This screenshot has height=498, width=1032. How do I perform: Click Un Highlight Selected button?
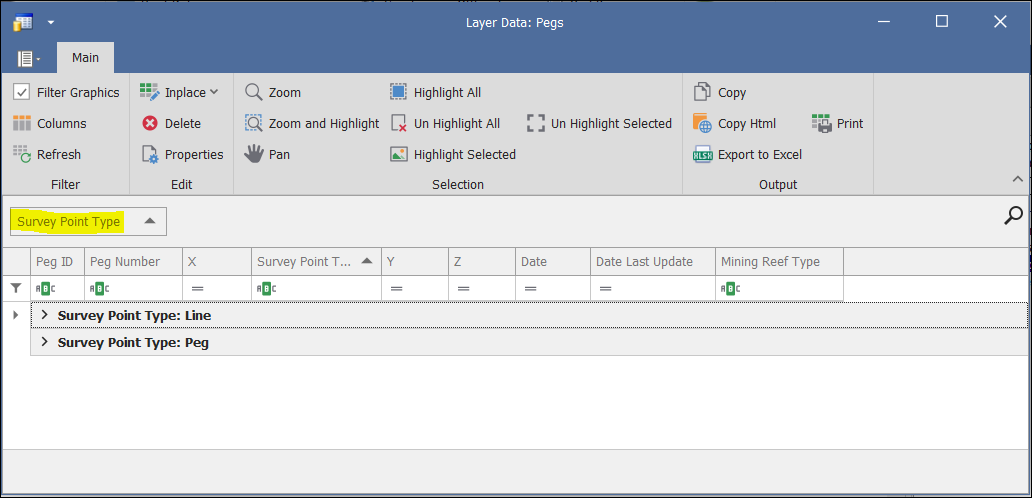[x=599, y=123]
